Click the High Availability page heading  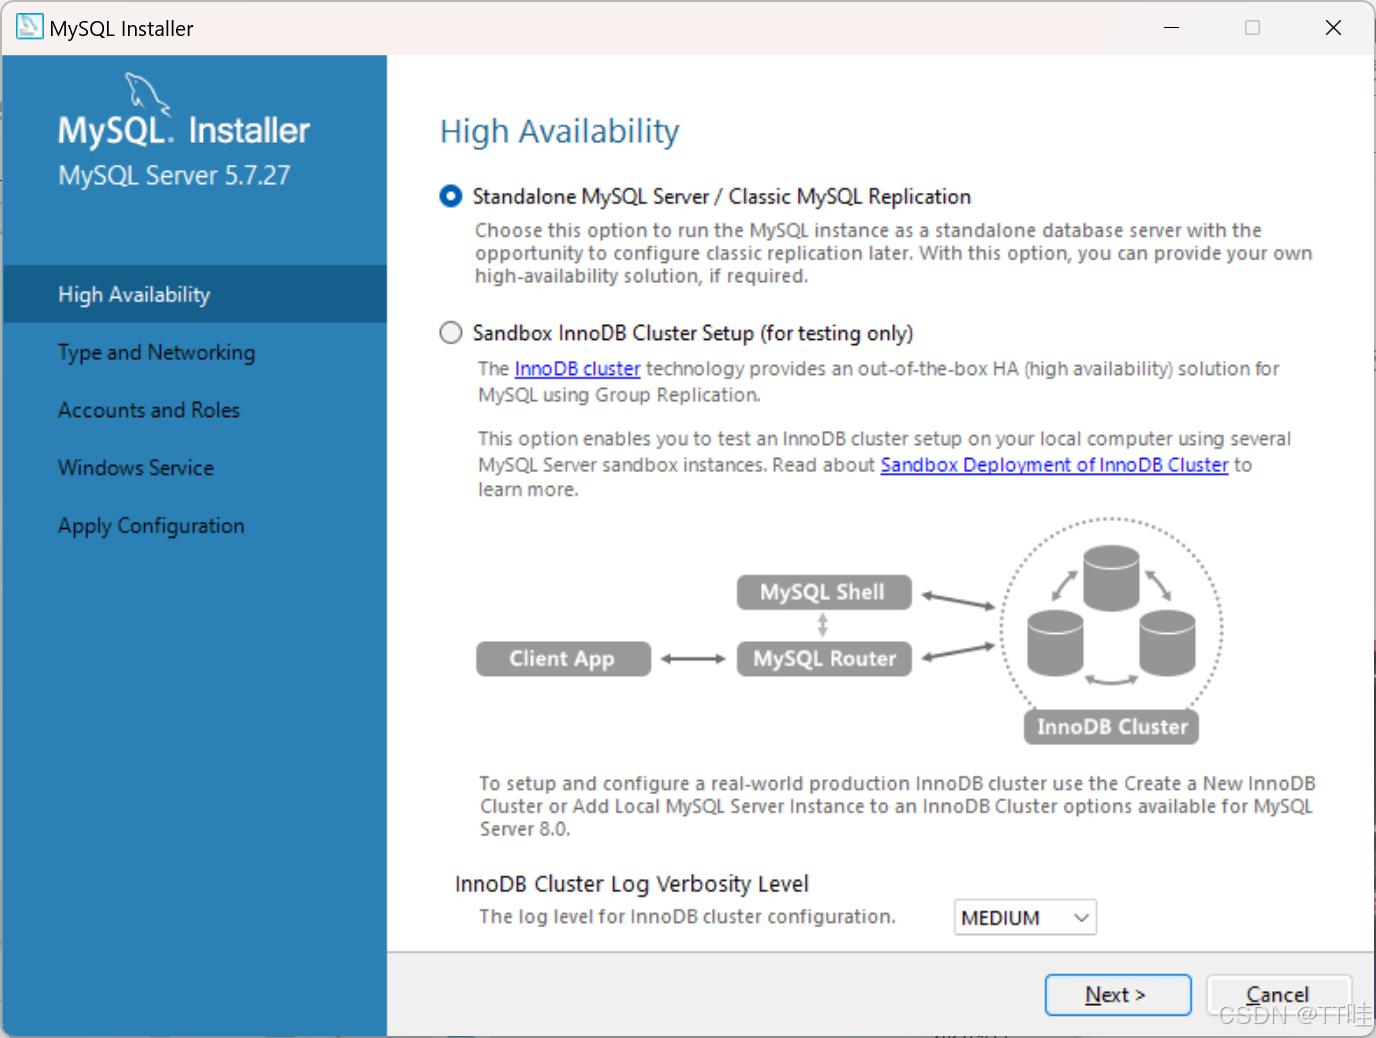point(560,131)
